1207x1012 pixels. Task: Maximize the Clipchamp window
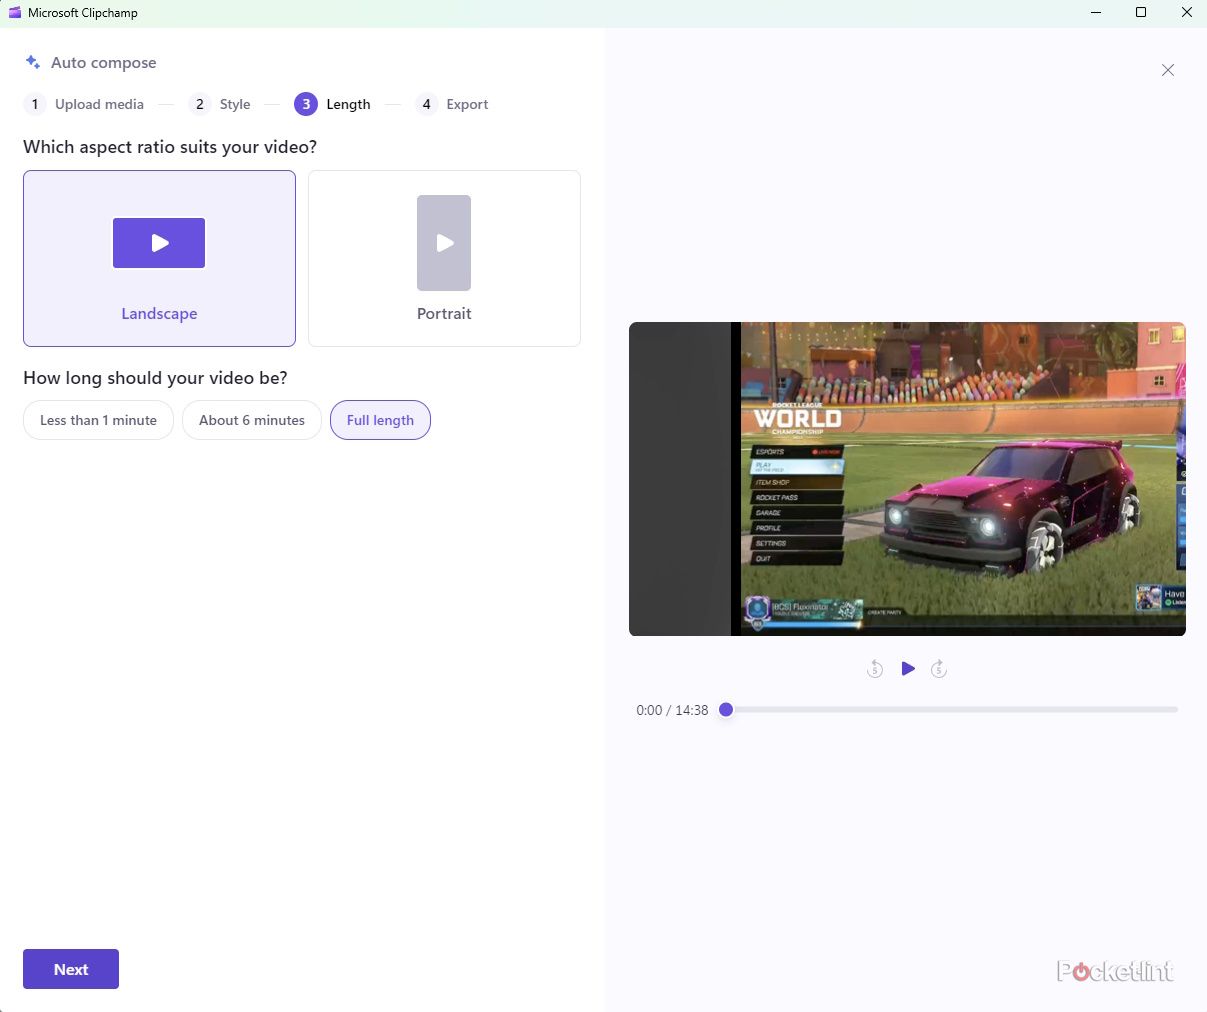click(x=1141, y=13)
